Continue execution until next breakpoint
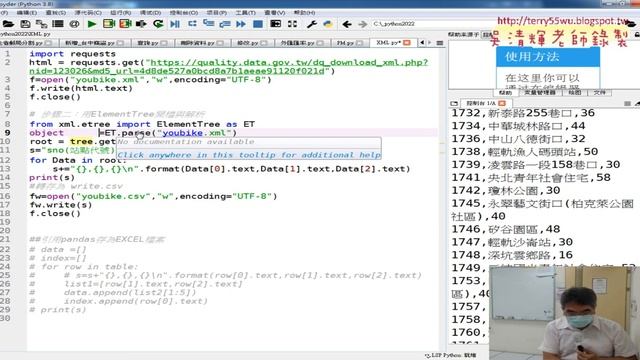The width and height of the screenshot is (640, 360). 241,24
